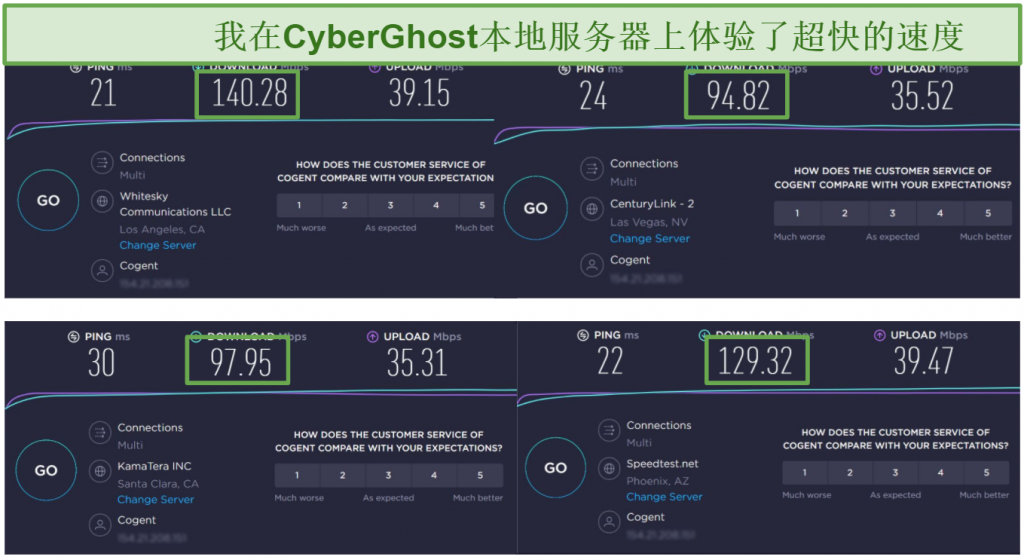Rate 5 in Santa Clara panel survey
This screenshot has width=1024, height=560.
(480, 476)
